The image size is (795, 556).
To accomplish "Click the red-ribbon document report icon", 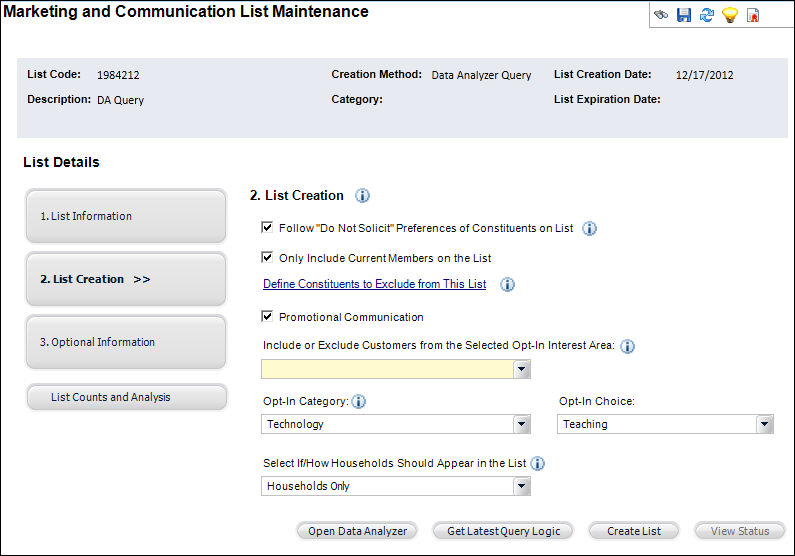I will tap(753, 15).
